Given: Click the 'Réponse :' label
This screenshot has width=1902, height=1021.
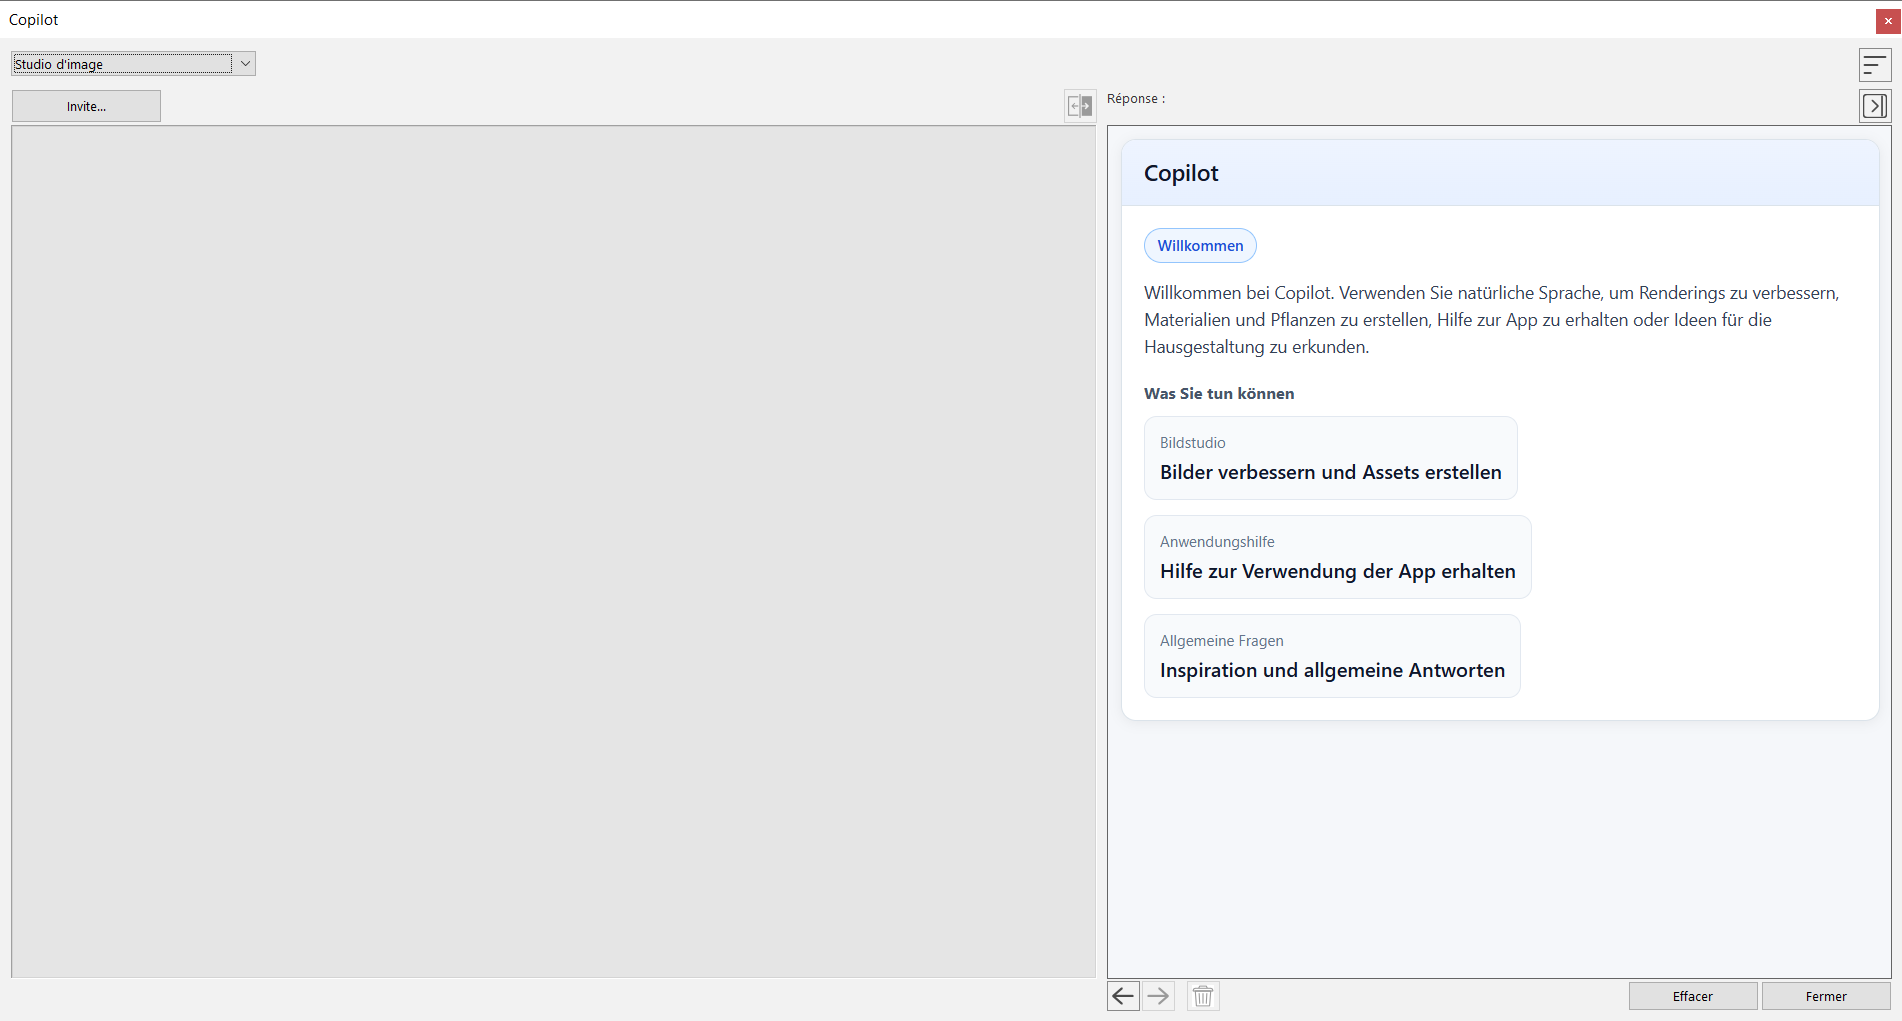Looking at the screenshot, I should (1136, 99).
